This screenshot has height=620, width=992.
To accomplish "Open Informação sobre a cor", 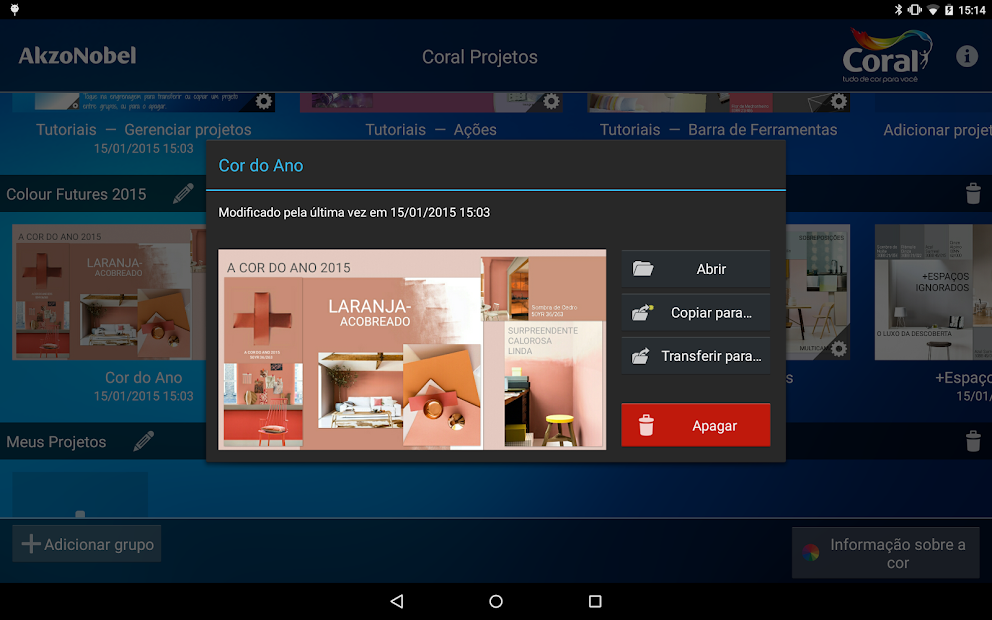I will pyautogui.click(x=886, y=553).
